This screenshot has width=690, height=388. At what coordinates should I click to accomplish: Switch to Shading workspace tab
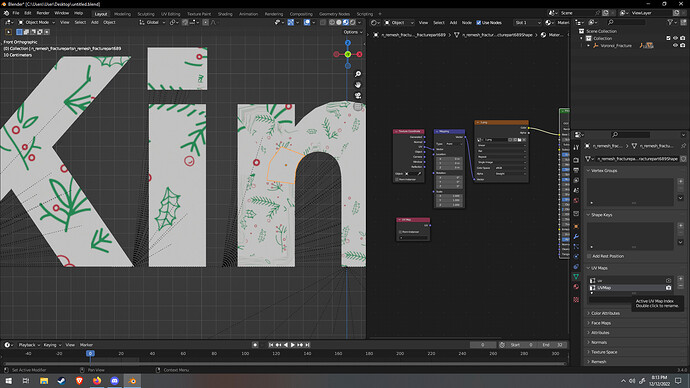(225, 14)
